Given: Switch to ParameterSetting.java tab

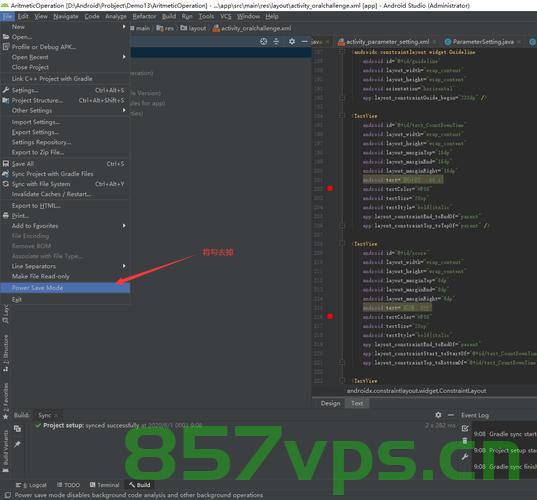Looking at the screenshot, I should pos(483,42).
